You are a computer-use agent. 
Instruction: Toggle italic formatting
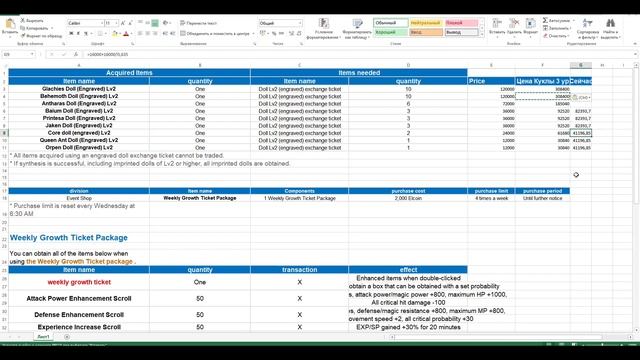click(x=78, y=33)
